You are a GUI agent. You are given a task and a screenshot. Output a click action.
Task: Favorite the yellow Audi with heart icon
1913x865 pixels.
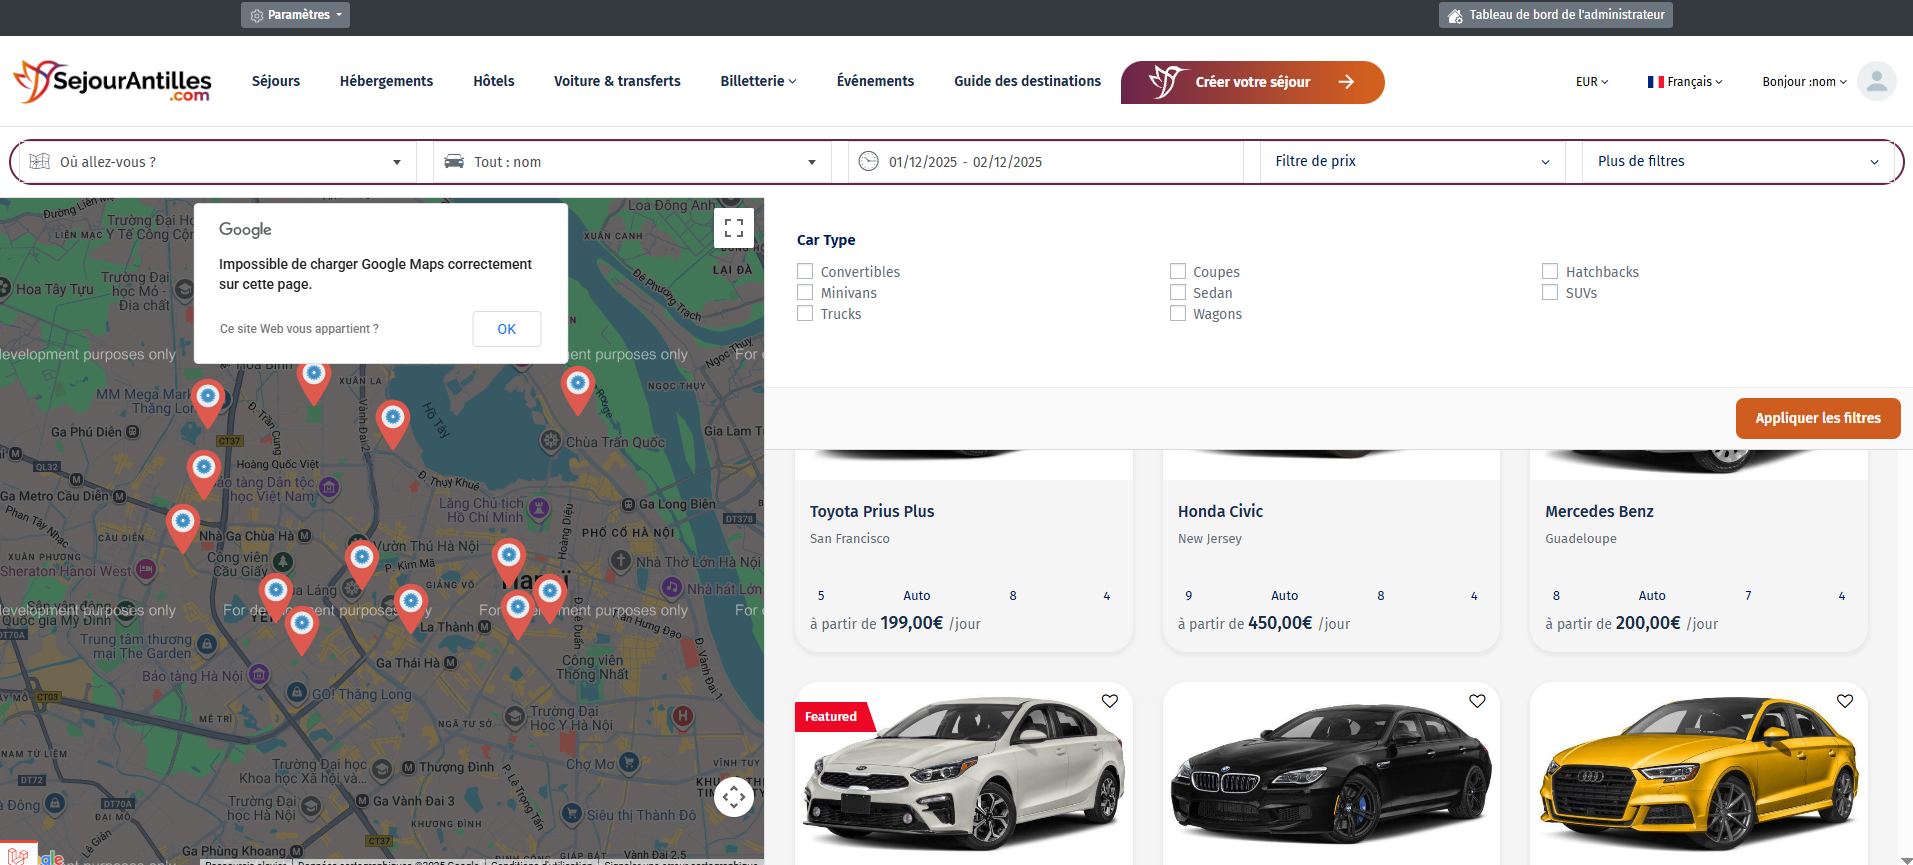click(1844, 701)
